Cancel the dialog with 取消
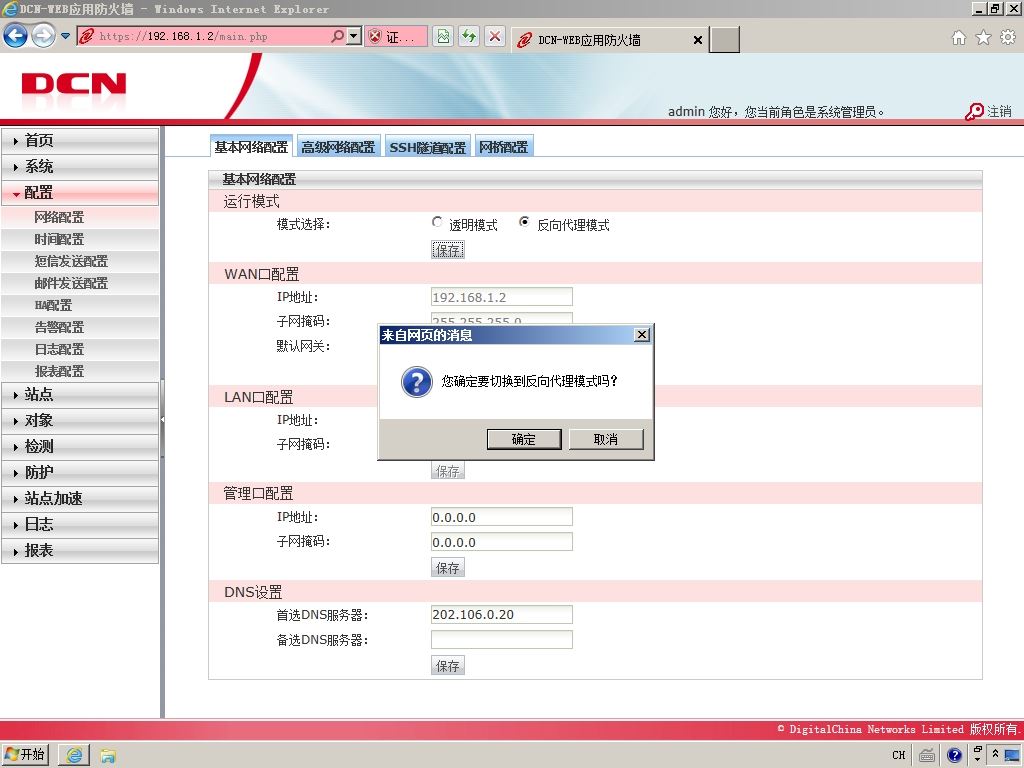Viewport: 1024px width, 768px height. point(606,439)
